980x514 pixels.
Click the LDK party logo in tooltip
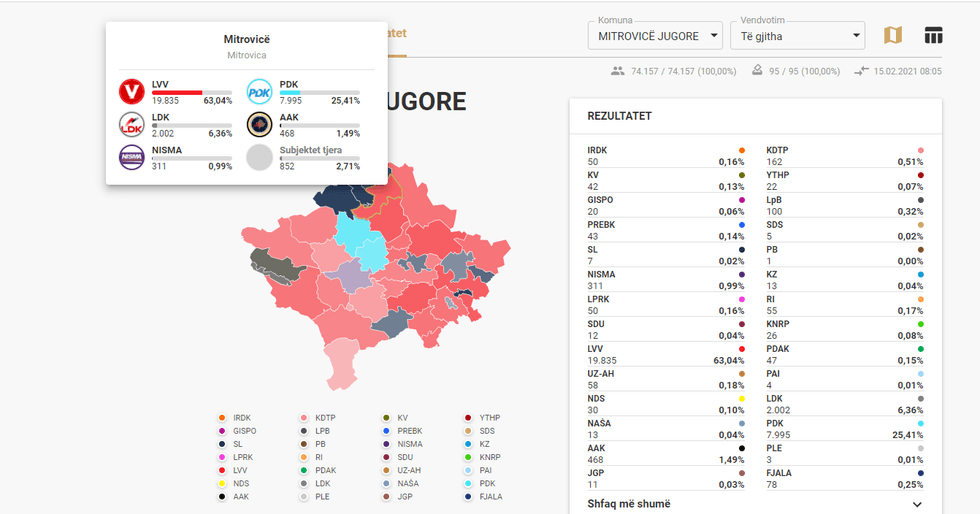coord(132,125)
